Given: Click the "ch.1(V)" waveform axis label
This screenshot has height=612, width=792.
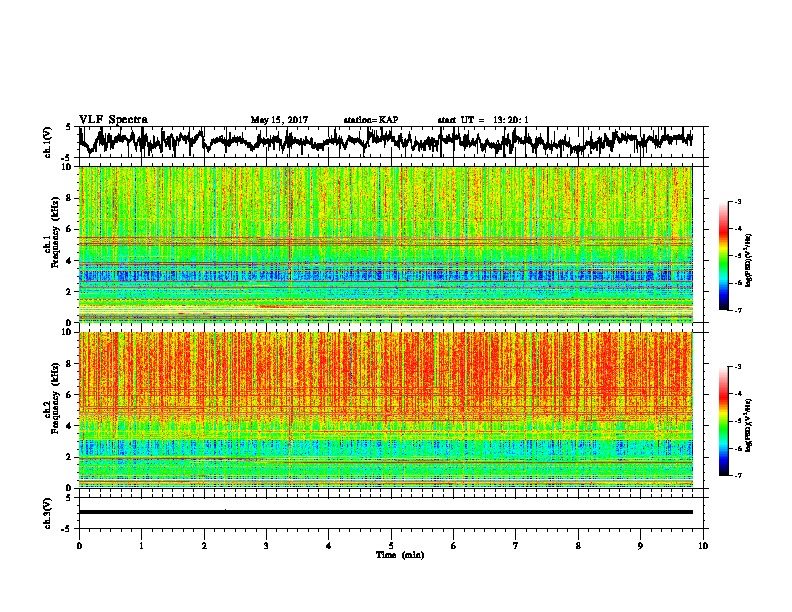Looking at the screenshot, I should click(48, 142).
